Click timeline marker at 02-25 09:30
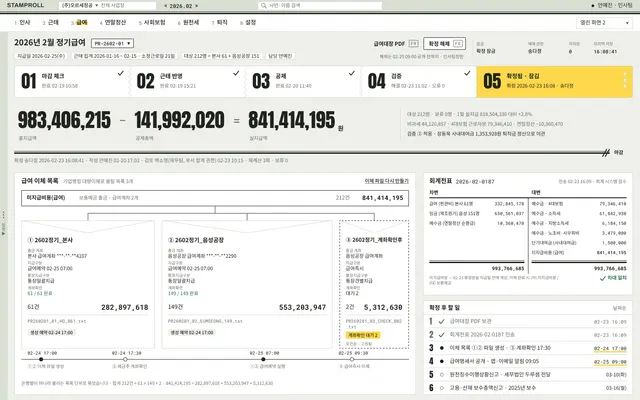The width and height of the screenshot is (640, 400). (x=352, y=359)
